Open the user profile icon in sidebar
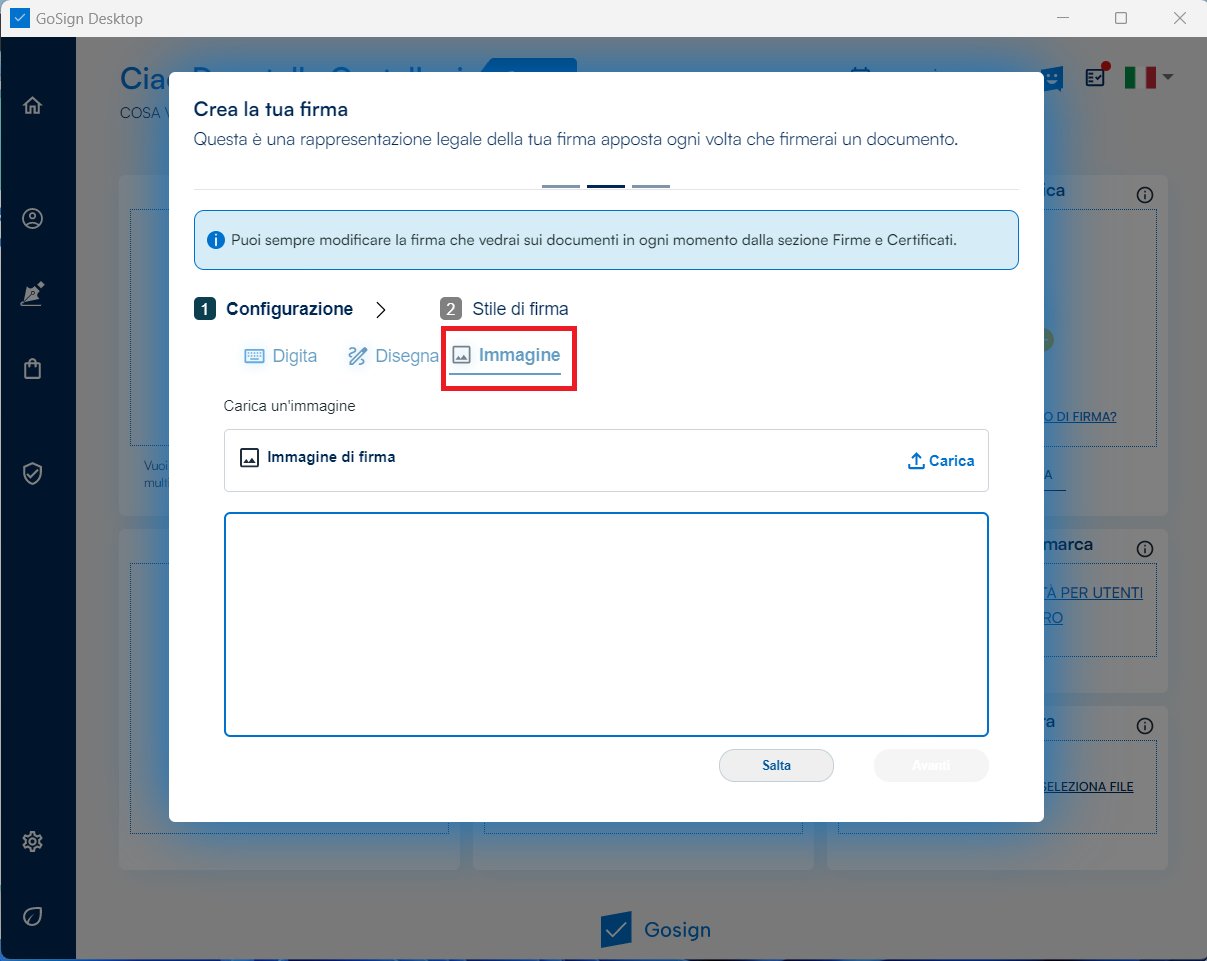The image size is (1207, 961). point(33,219)
